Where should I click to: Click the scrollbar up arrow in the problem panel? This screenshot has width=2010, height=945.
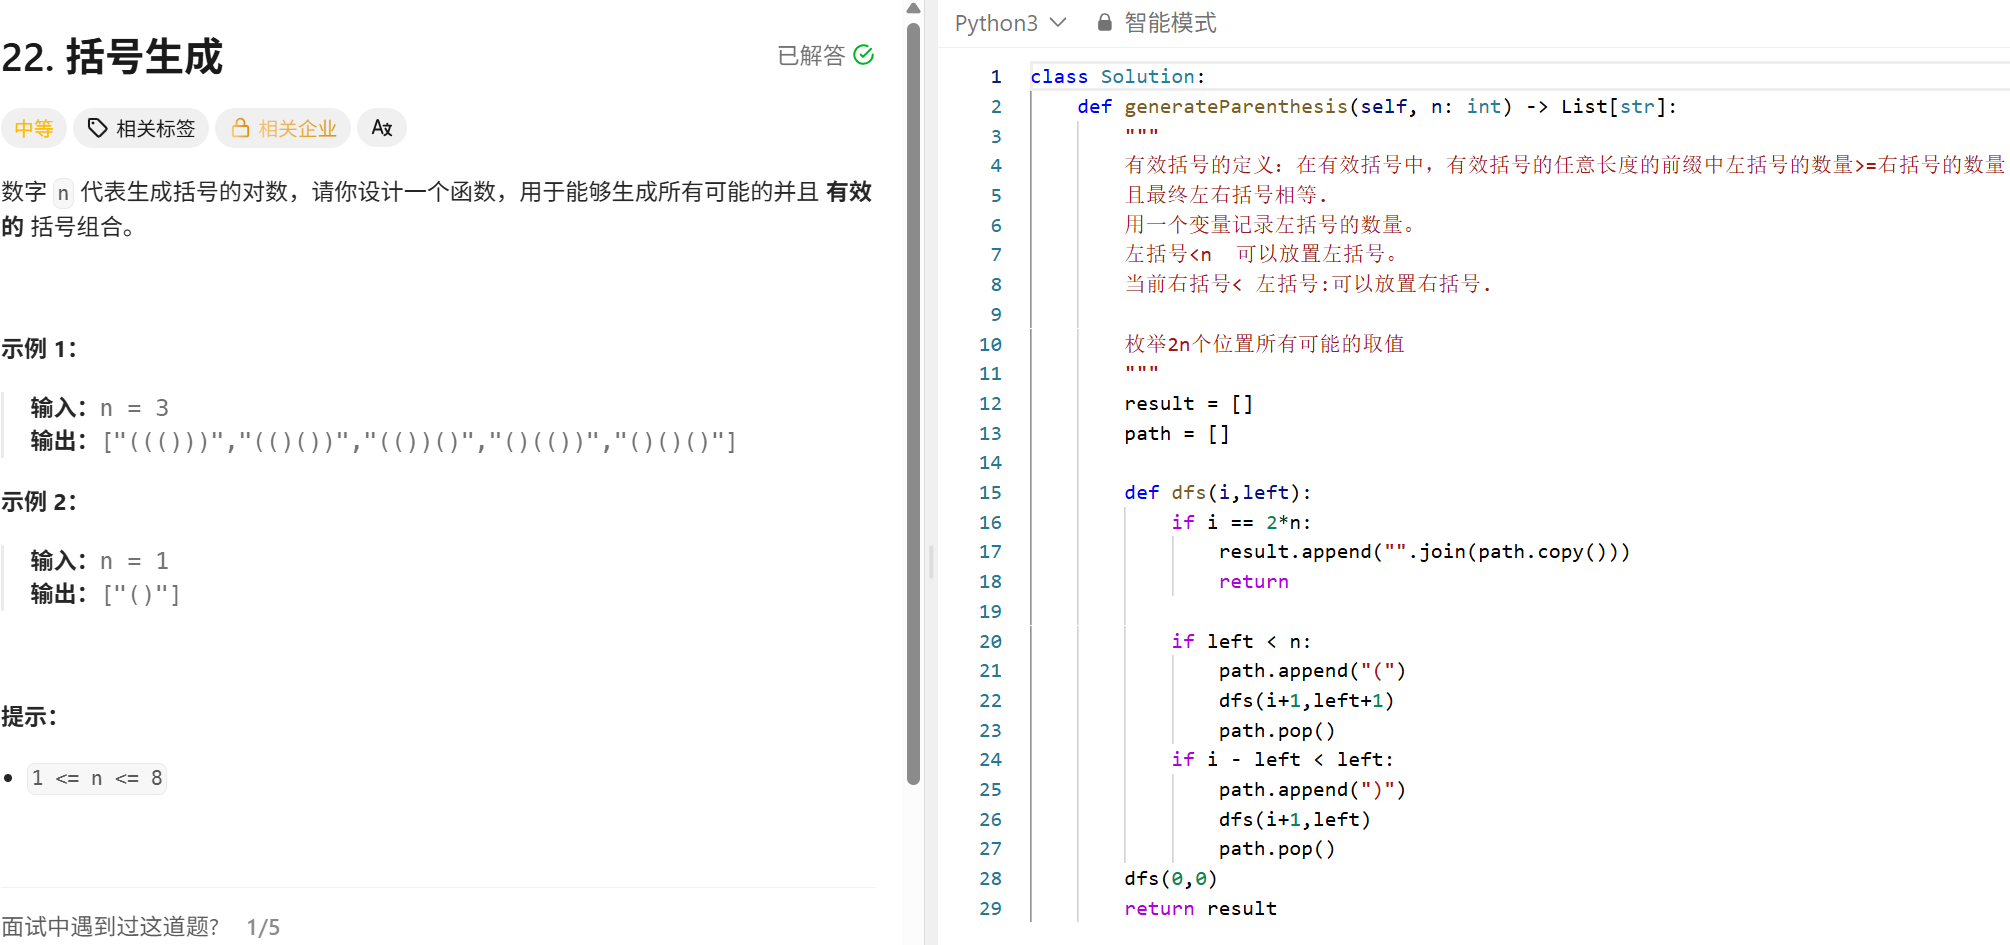[x=913, y=8]
